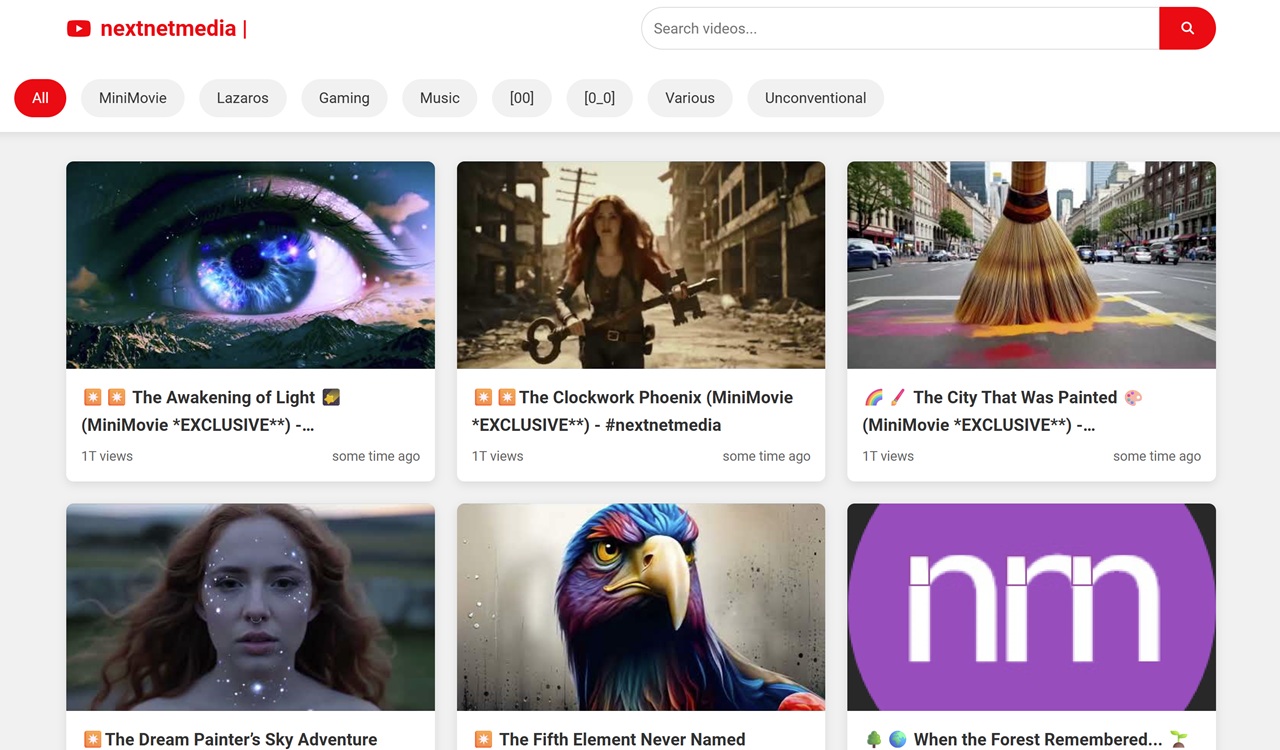This screenshot has height=750, width=1280.
Task: Select the Unconventional category chip
Action: tap(815, 98)
